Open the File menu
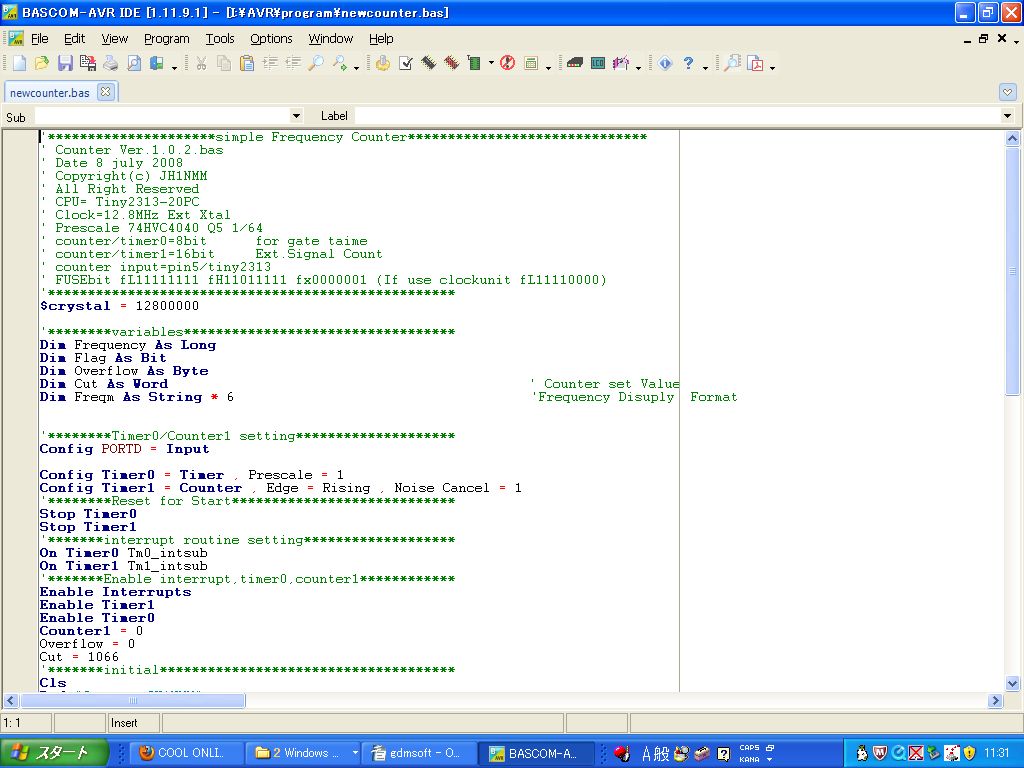This screenshot has height=768, width=1024. pos(40,39)
